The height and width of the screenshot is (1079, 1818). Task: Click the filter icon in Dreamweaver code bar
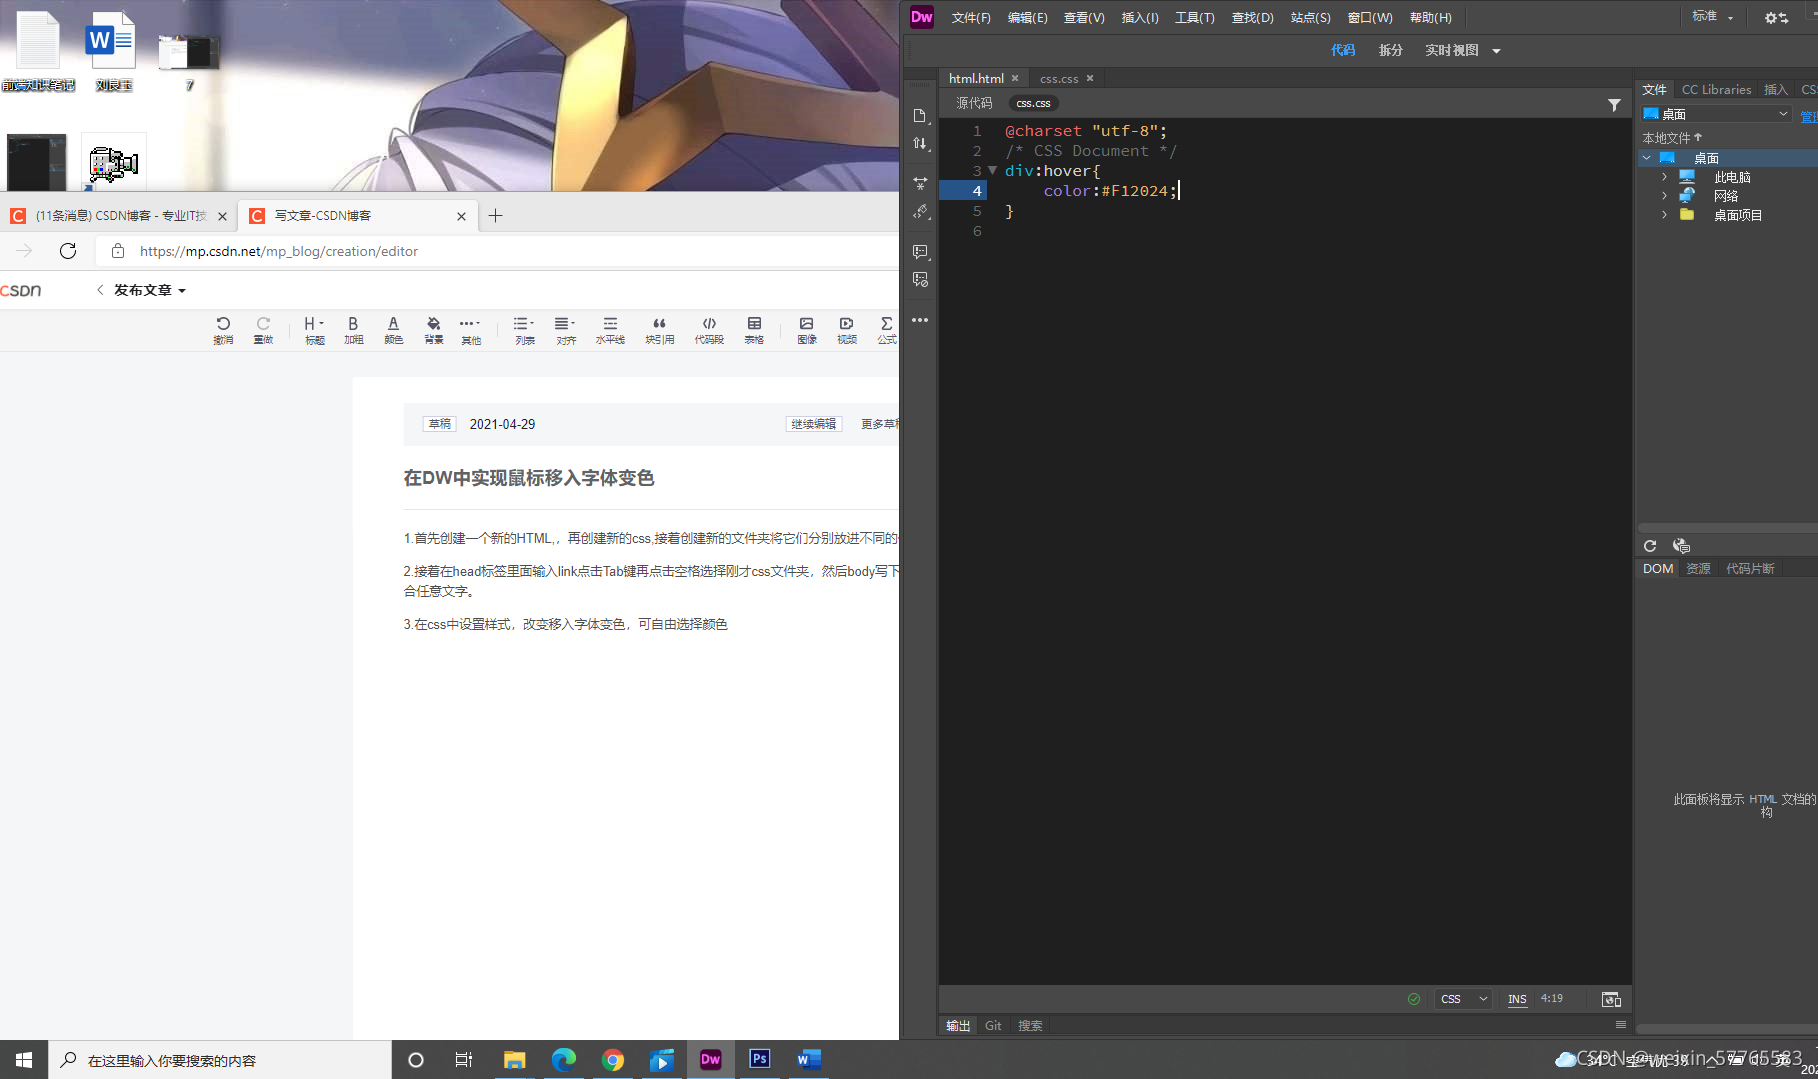(1613, 104)
